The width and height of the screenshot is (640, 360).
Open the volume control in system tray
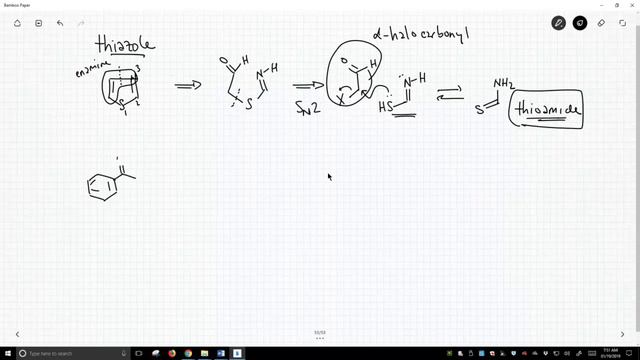click(567, 353)
